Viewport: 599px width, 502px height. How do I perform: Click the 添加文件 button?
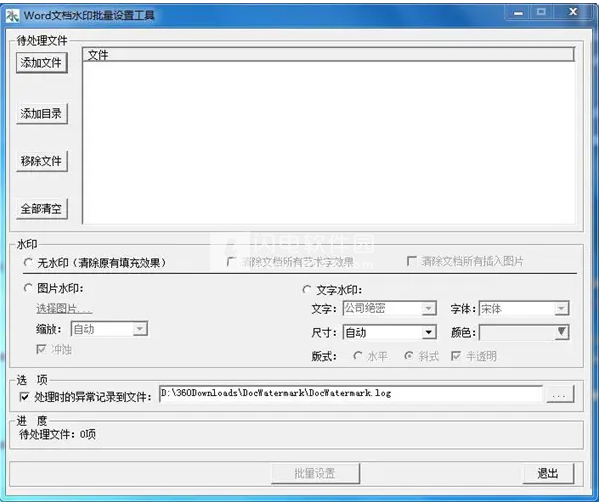(x=42, y=63)
